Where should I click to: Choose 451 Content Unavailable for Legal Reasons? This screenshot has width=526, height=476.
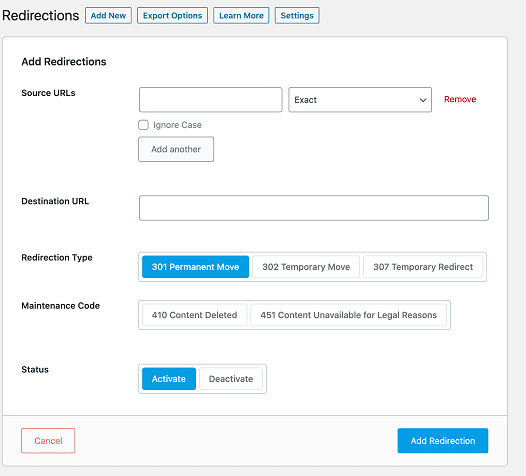[349, 315]
